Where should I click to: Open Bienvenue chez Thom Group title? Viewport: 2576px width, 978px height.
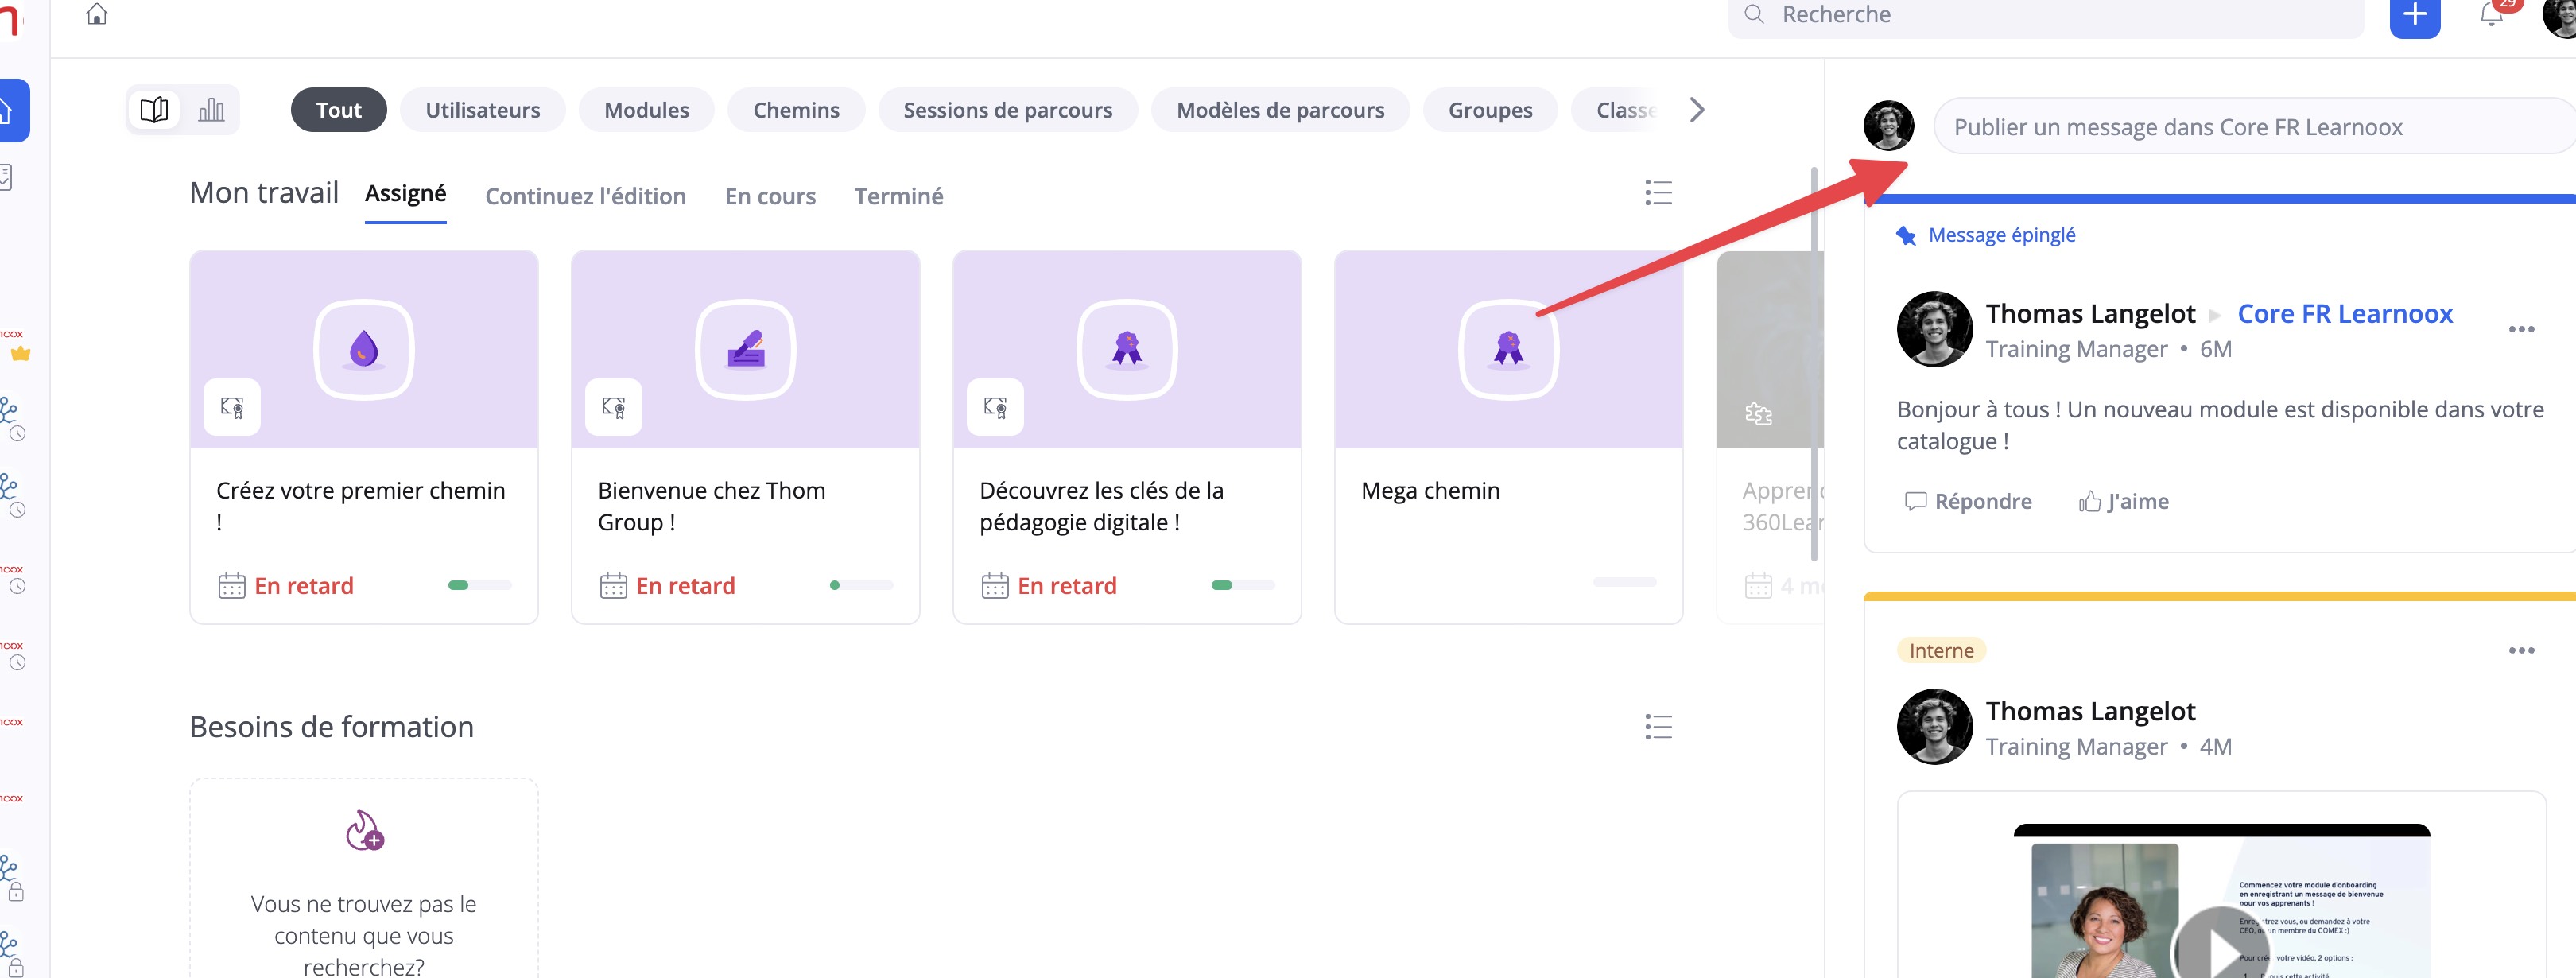(x=712, y=506)
